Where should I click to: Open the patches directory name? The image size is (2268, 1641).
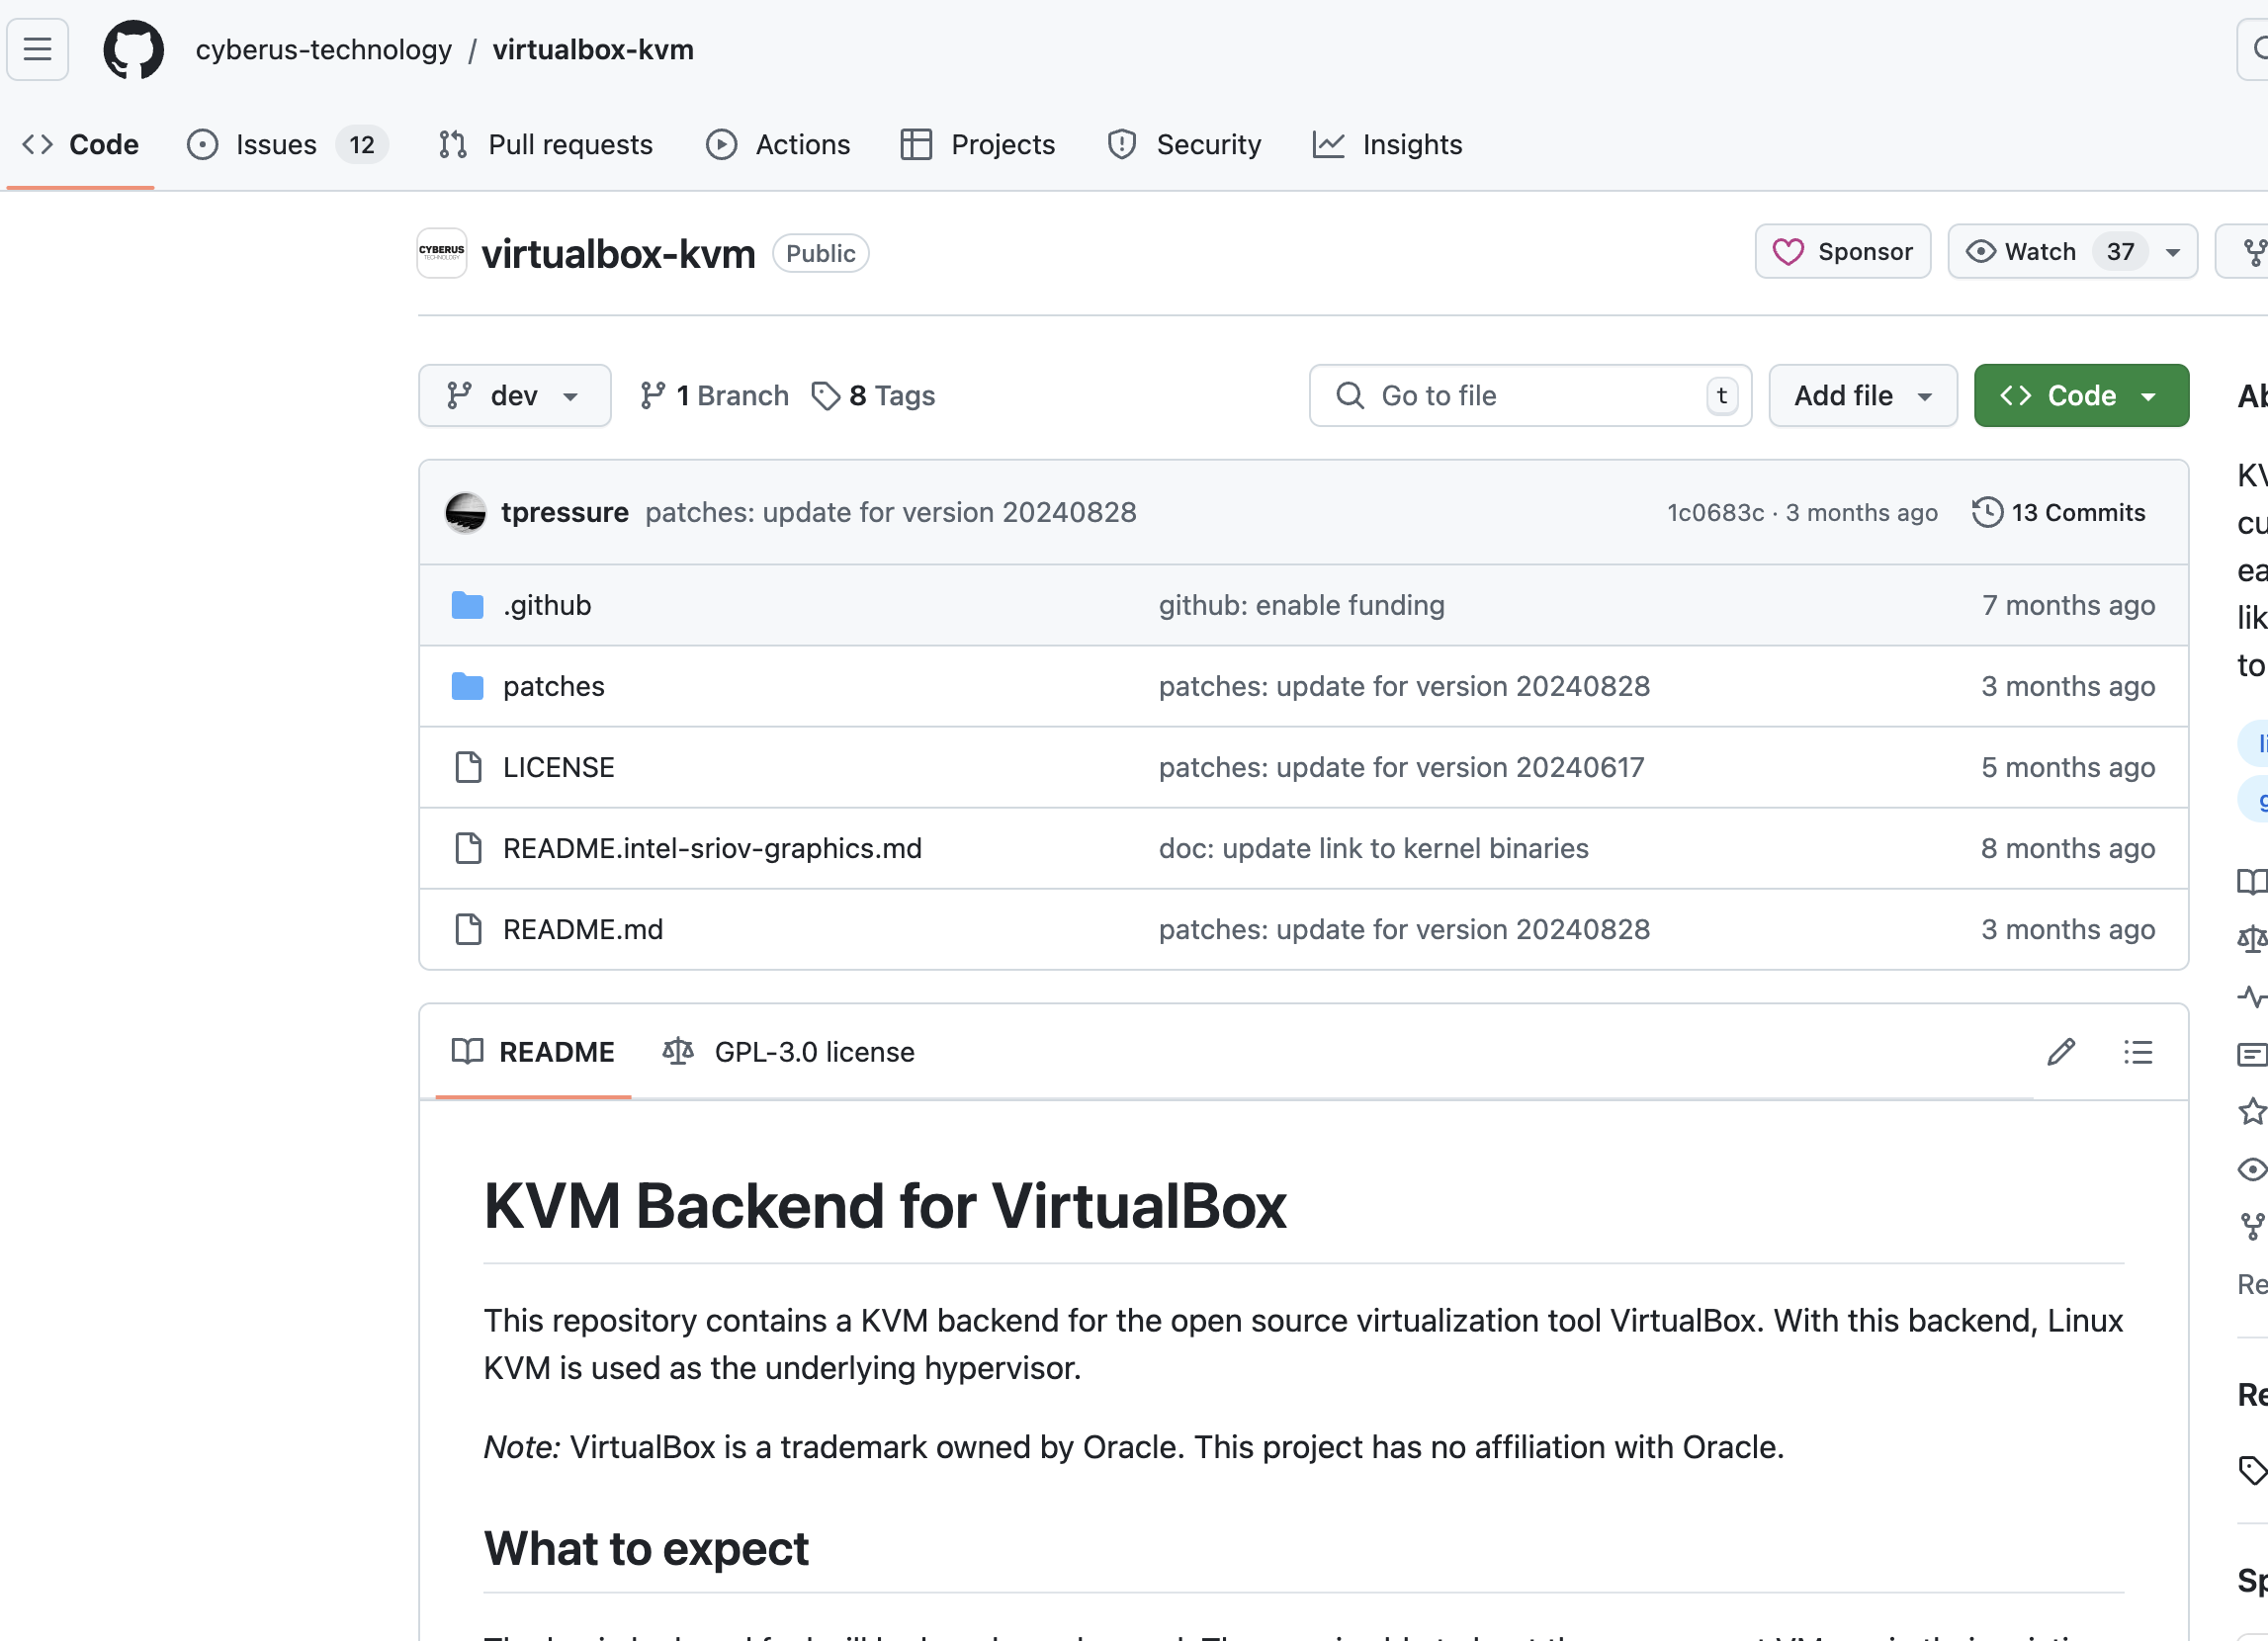(554, 686)
